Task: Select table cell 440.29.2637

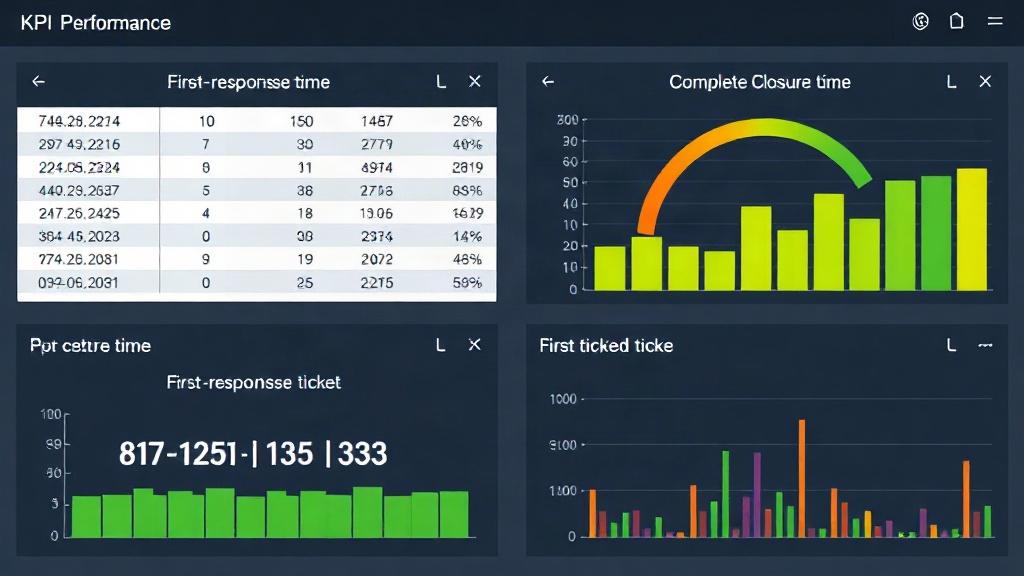Action: (x=79, y=191)
